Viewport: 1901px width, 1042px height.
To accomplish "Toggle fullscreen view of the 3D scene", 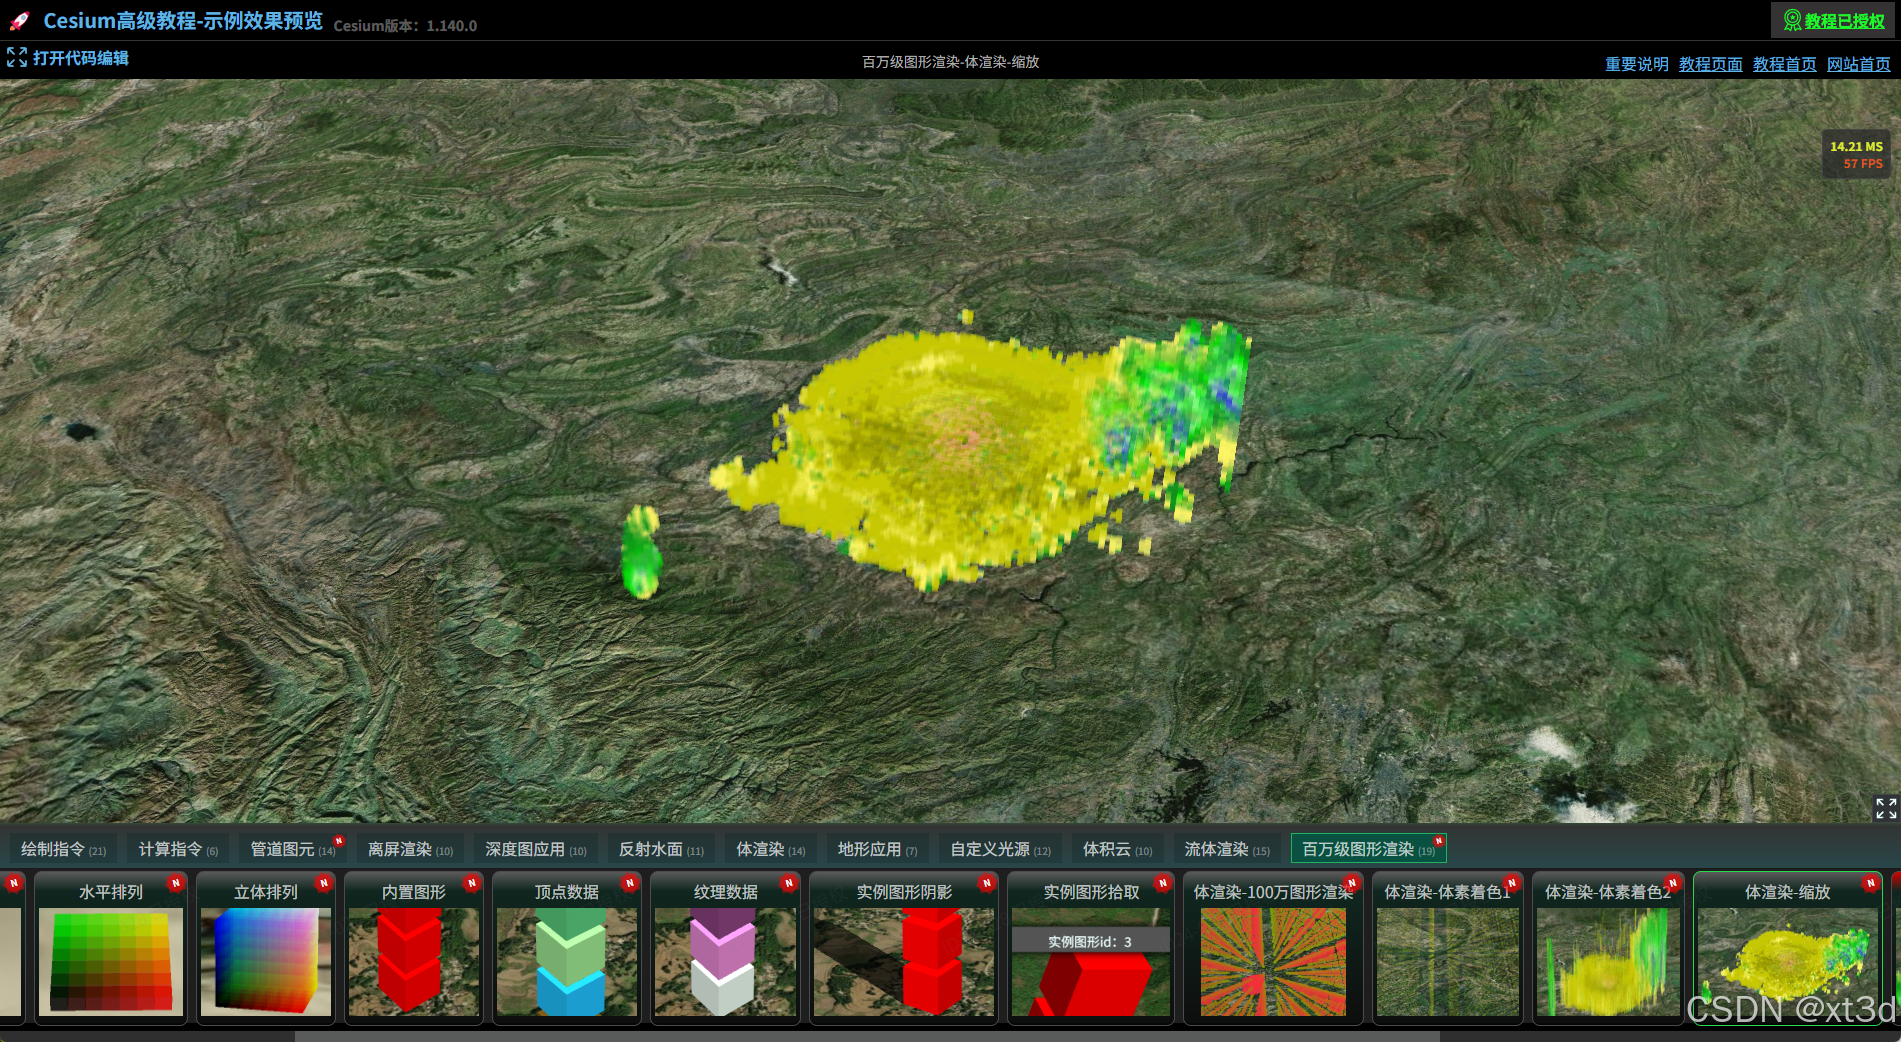I will (x=1886, y=808).
